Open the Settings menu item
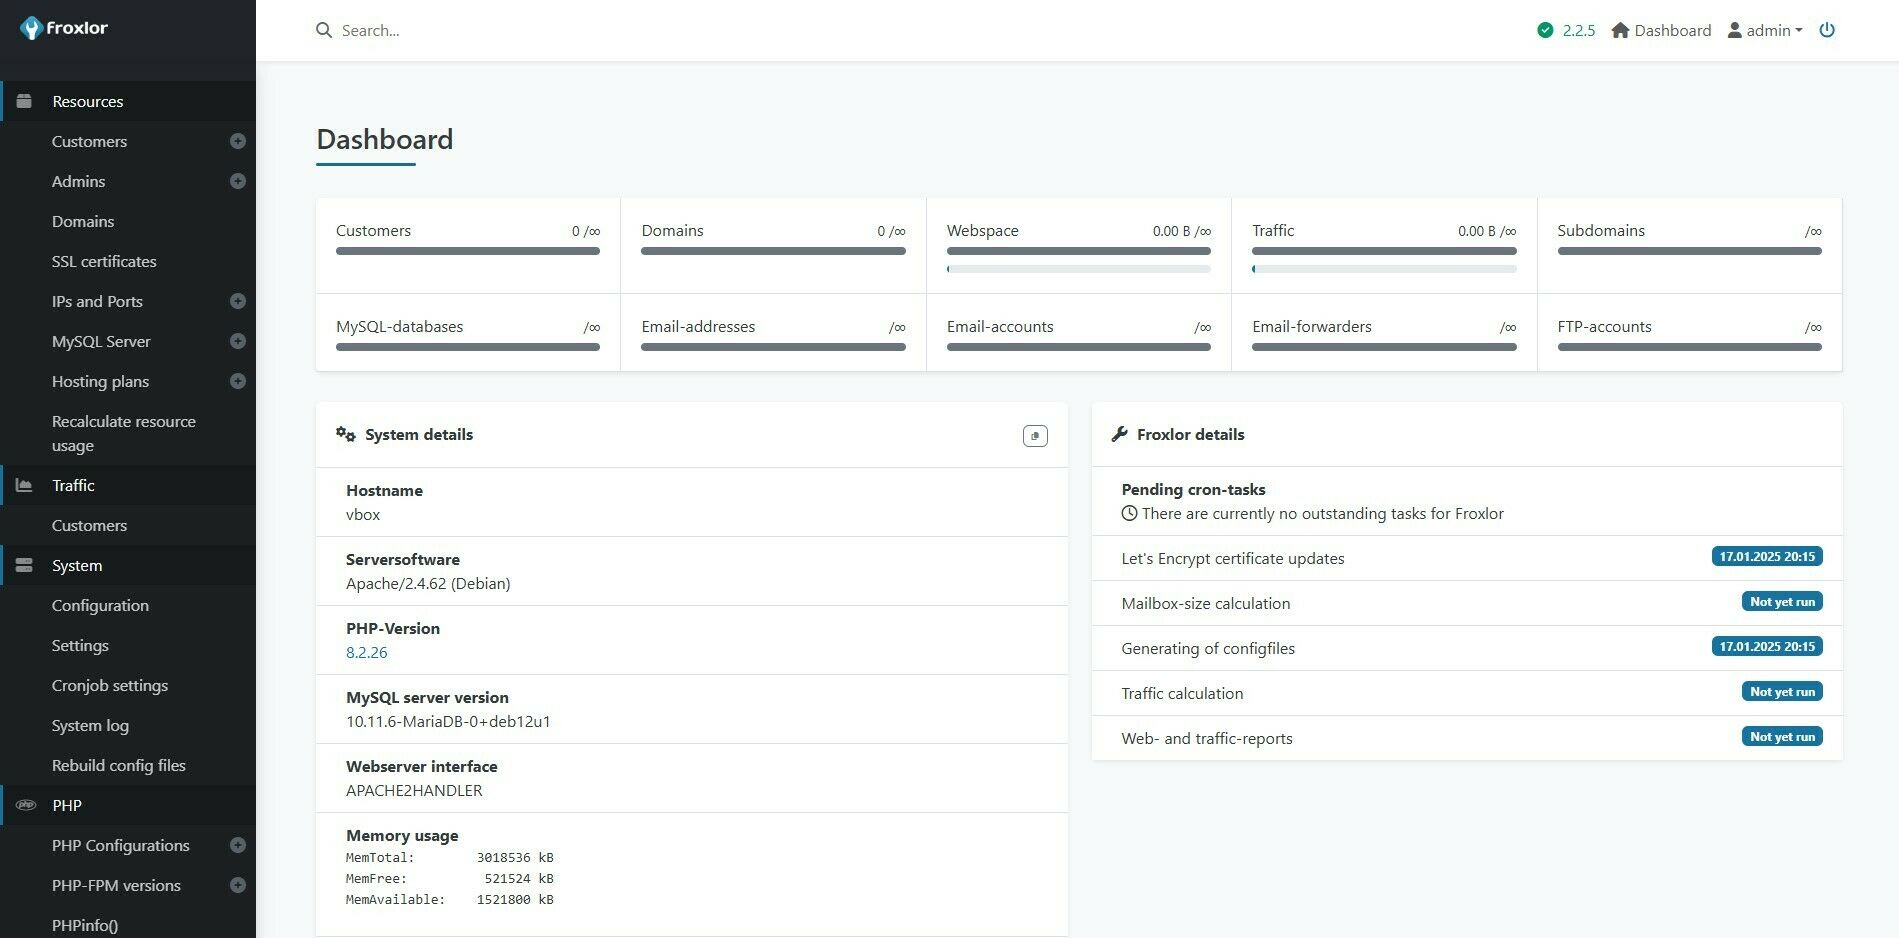This screenshot has width=1899, height=938. [x=80, y=645]
